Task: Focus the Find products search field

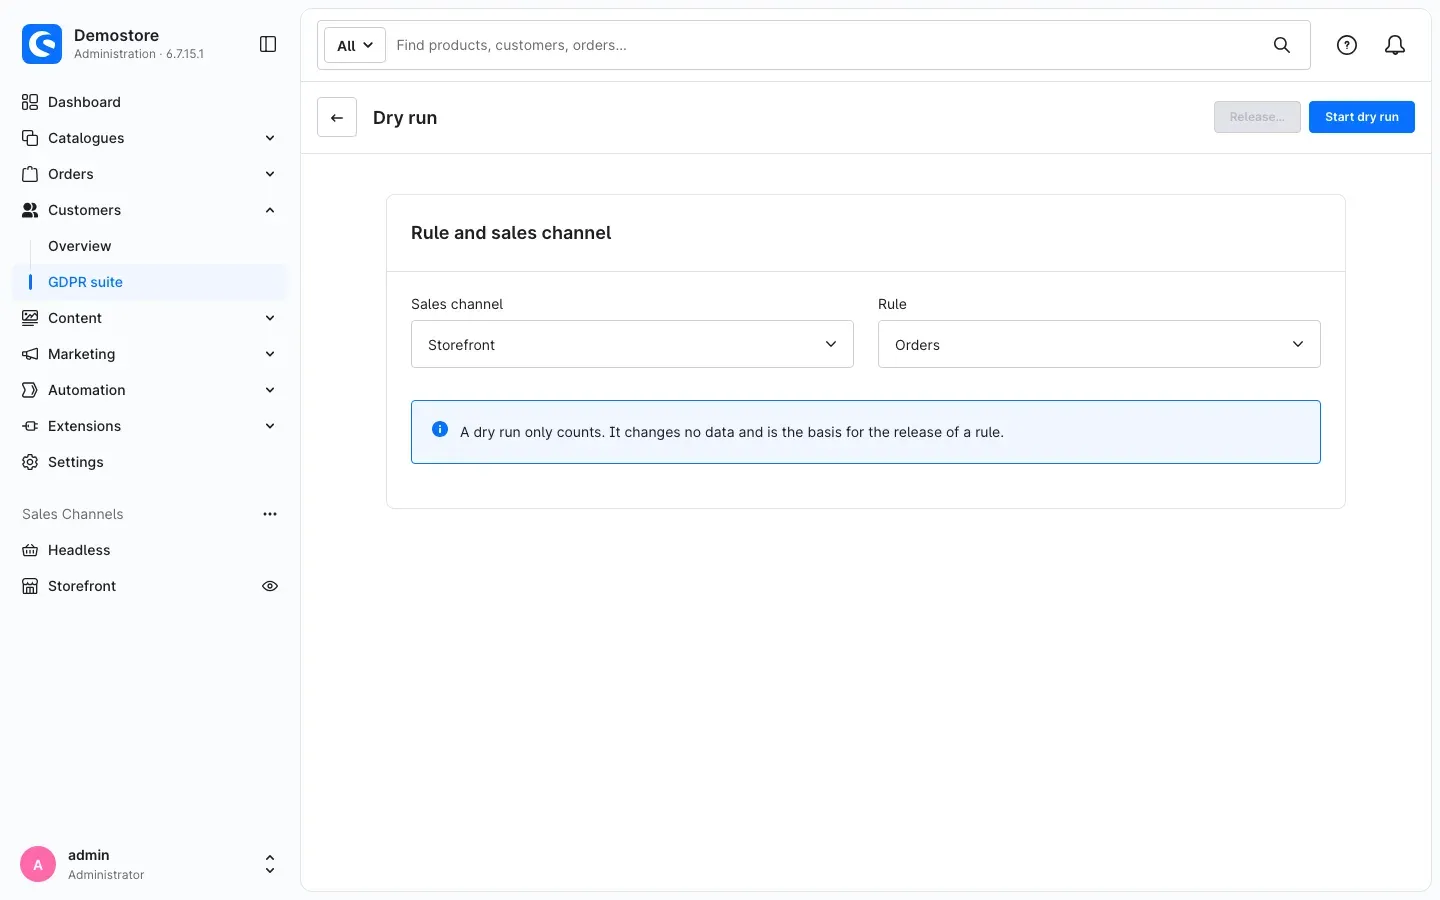Action: click(x=828, y=45)
